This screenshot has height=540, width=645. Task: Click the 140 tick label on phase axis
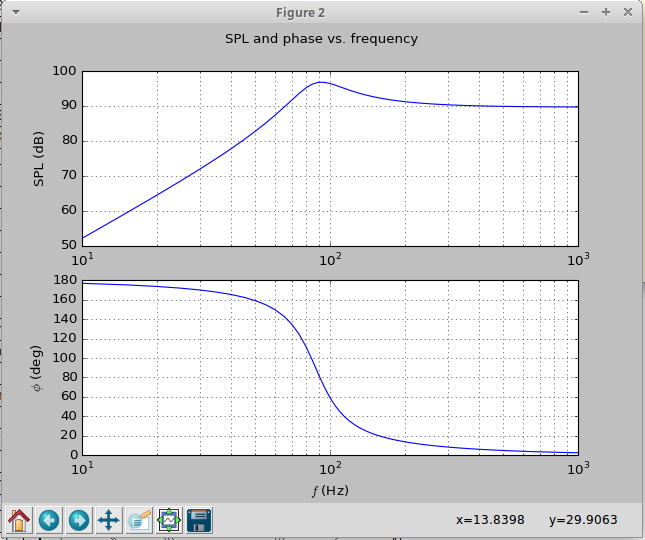[x=65, y=319]
